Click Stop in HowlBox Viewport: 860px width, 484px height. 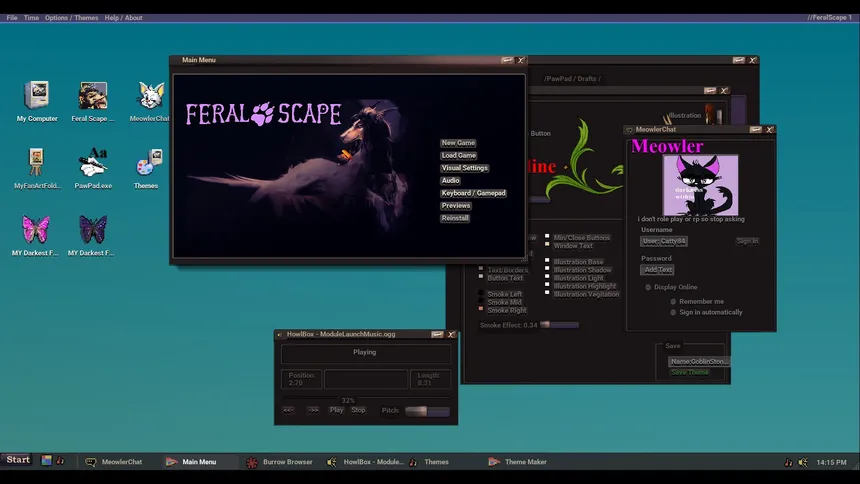(358, 410)
